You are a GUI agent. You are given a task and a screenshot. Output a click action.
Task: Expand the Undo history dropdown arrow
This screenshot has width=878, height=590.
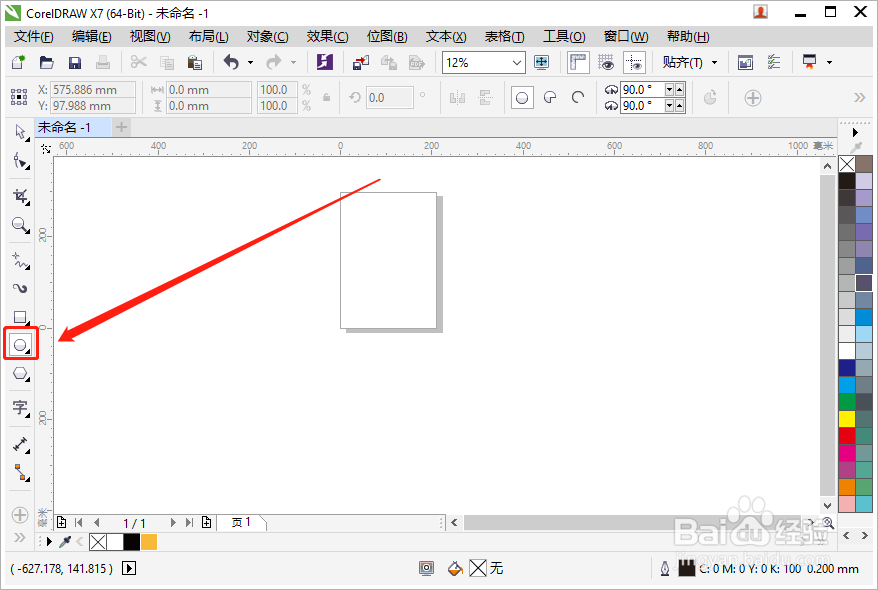[250, 63]
